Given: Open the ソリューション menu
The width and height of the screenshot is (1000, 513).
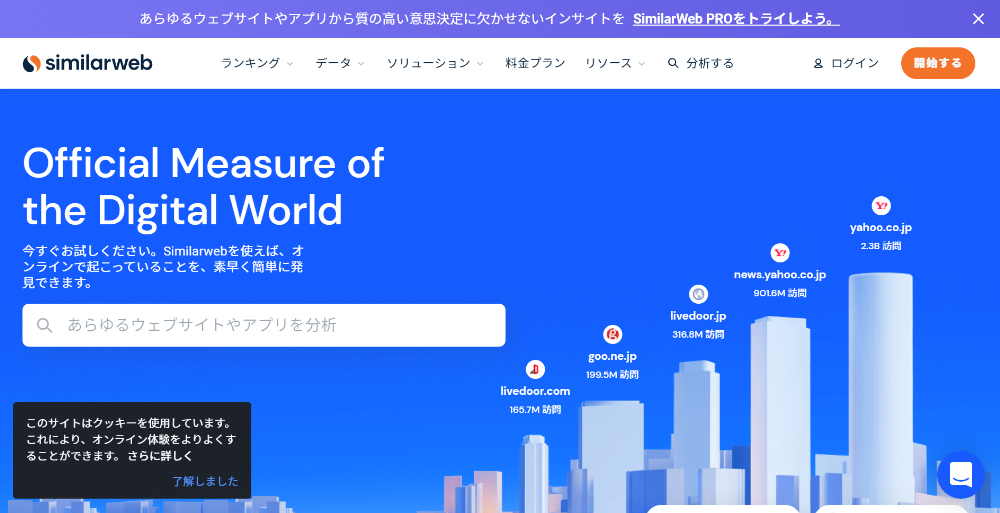Looking at the screenshot, I should pos(429,63).
